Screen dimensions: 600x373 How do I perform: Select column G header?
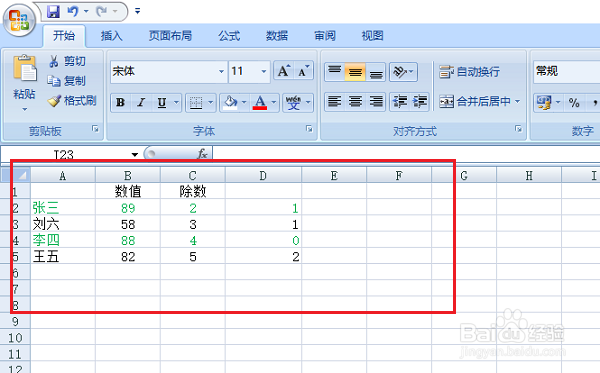(464, 176)
